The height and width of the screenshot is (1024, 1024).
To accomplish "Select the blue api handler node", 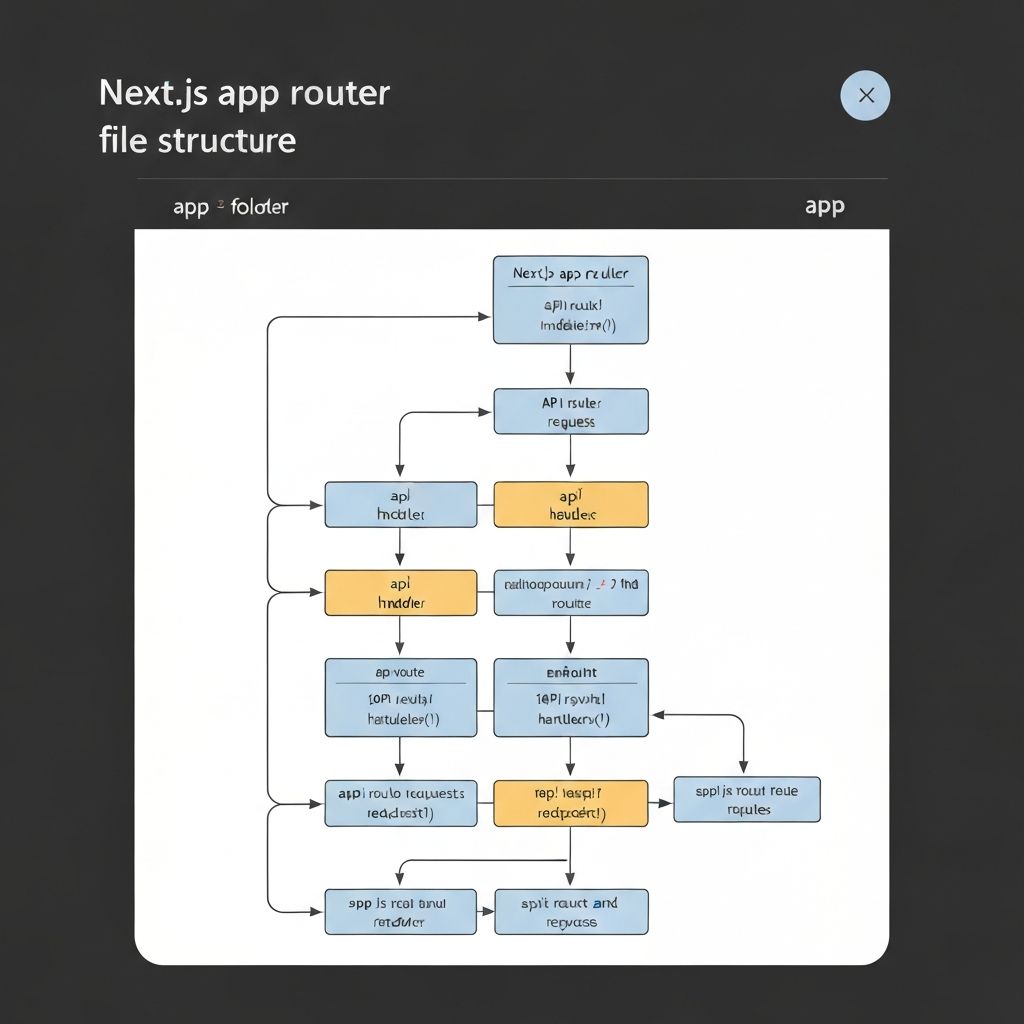I will 400,504.
